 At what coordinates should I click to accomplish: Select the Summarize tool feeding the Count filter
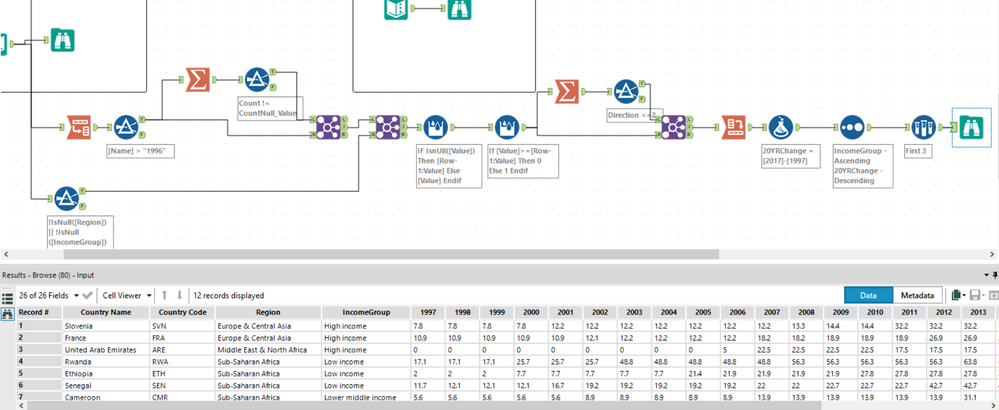(198, 80)
